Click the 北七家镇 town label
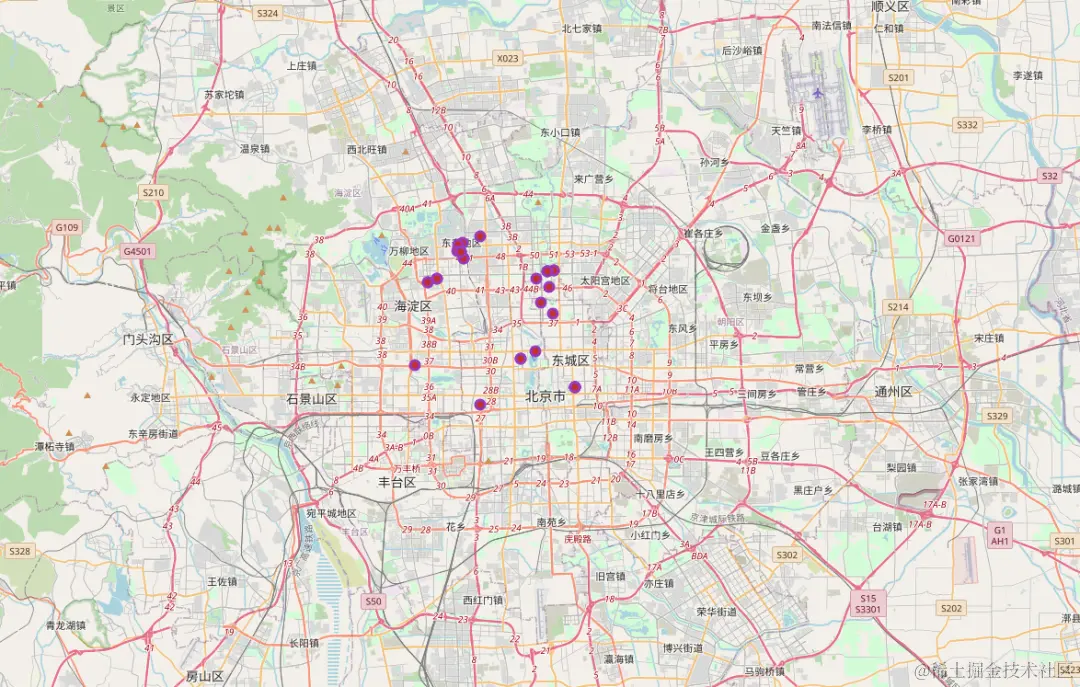Image resolution: width=1080 pixels, height=687 pixels. pyautogui.click(x=582, y=28)
